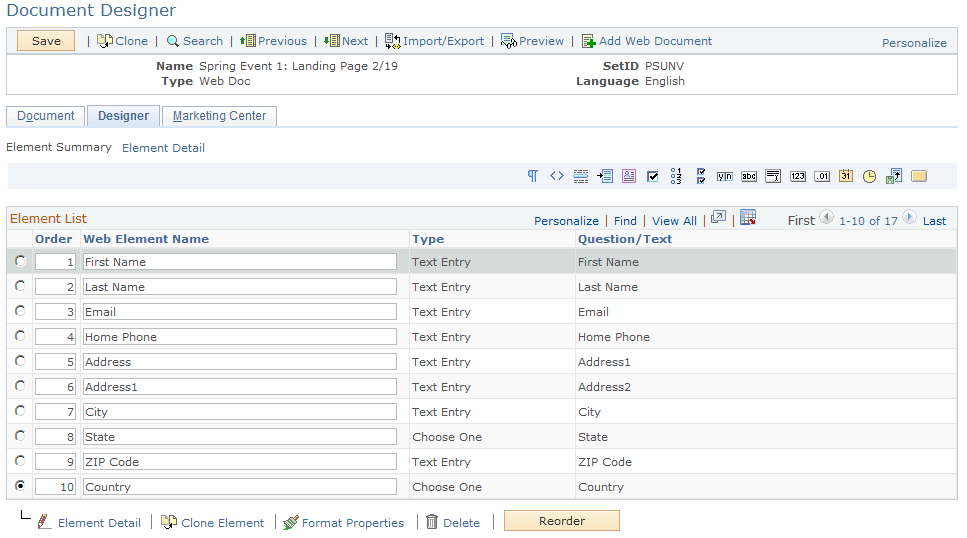Preview the web document
The height and width of the screenshot is (538, 967).
[532, 41]
